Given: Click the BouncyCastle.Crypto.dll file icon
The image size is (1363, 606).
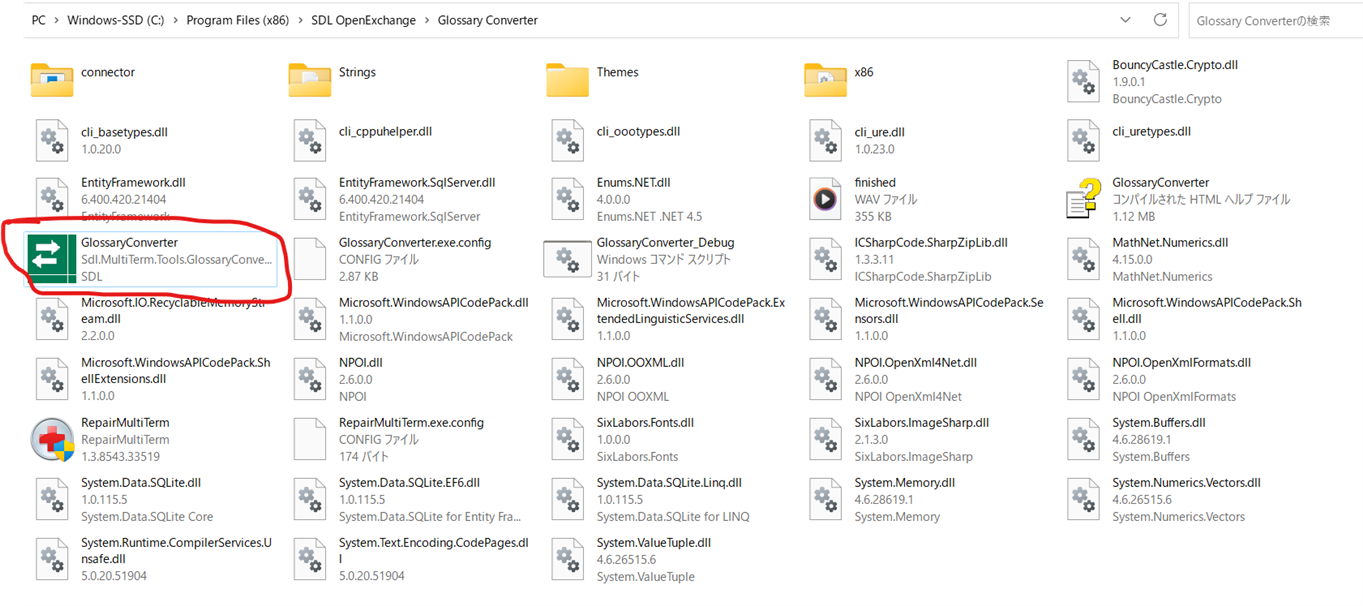Looking at the screenshot, I should click(1084, 80).
